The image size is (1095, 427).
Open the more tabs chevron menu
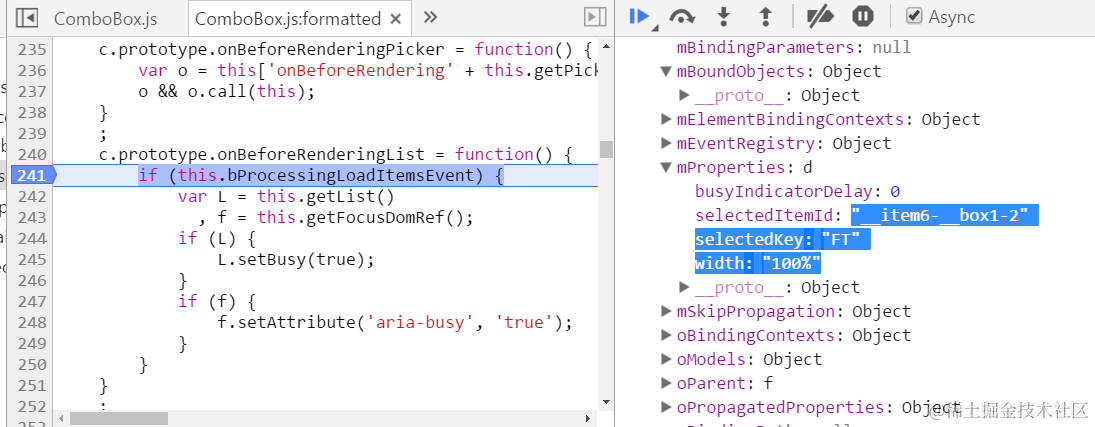tap(430, 17)
